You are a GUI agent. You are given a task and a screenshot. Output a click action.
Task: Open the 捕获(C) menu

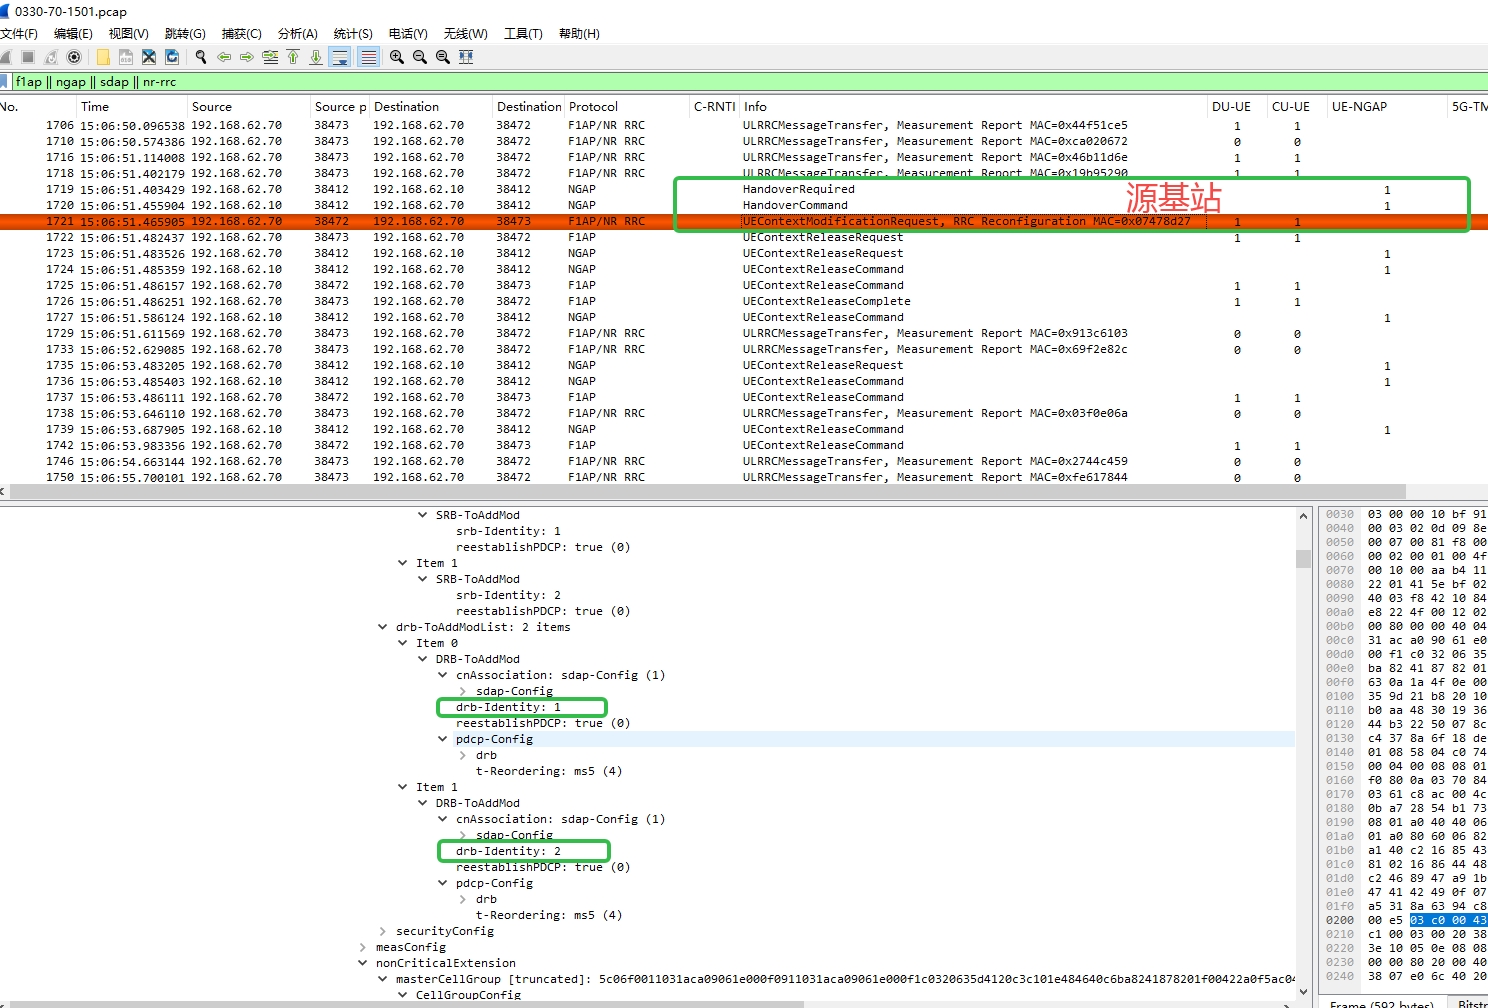point(242,33)
